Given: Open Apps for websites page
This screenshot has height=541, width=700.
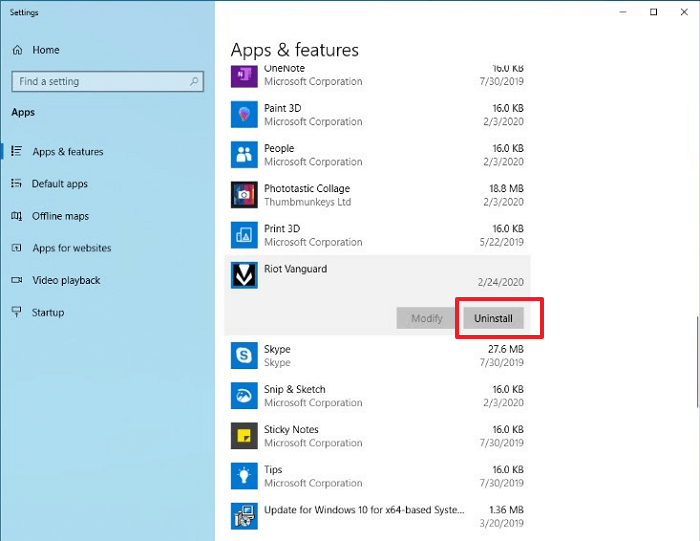Looking at the screenshot, I should click(71, 248).
